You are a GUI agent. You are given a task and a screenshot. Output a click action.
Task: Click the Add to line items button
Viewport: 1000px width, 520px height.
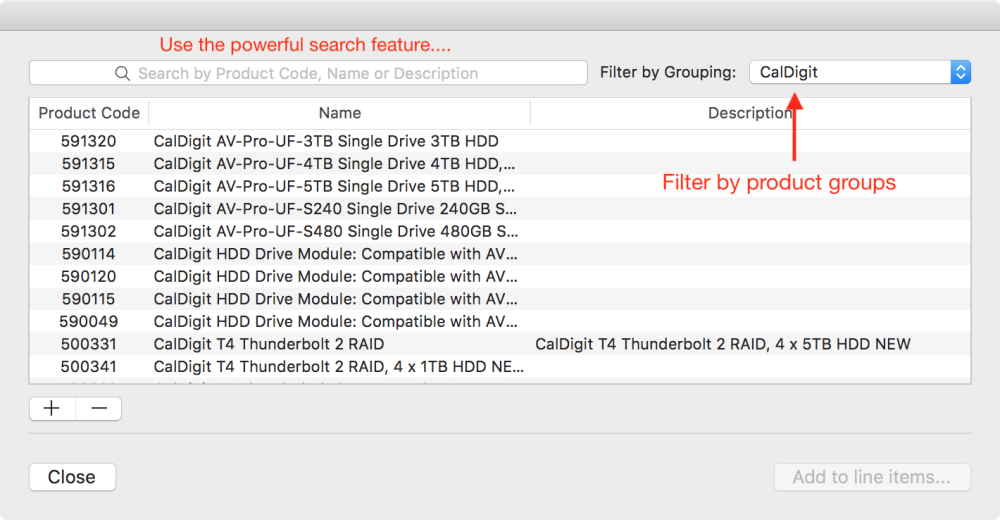(x=872, y=477)
